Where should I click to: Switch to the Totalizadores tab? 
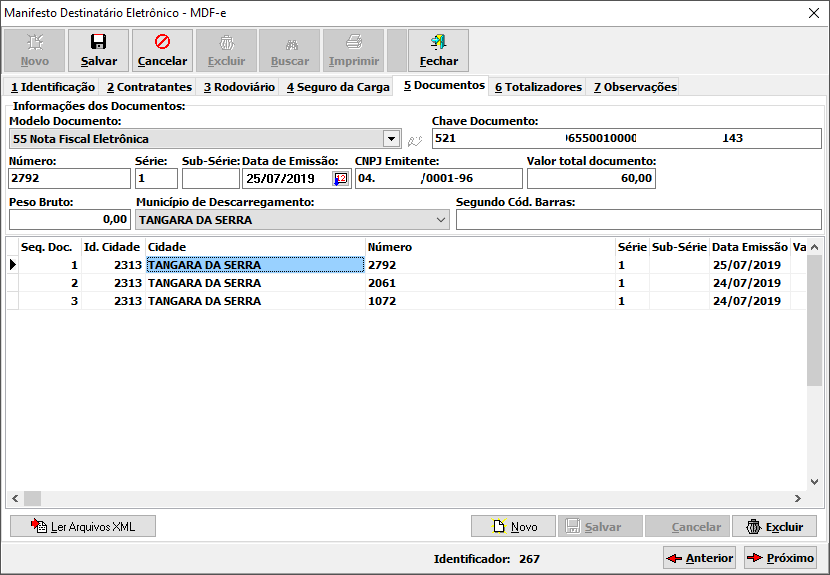point(538,87)
